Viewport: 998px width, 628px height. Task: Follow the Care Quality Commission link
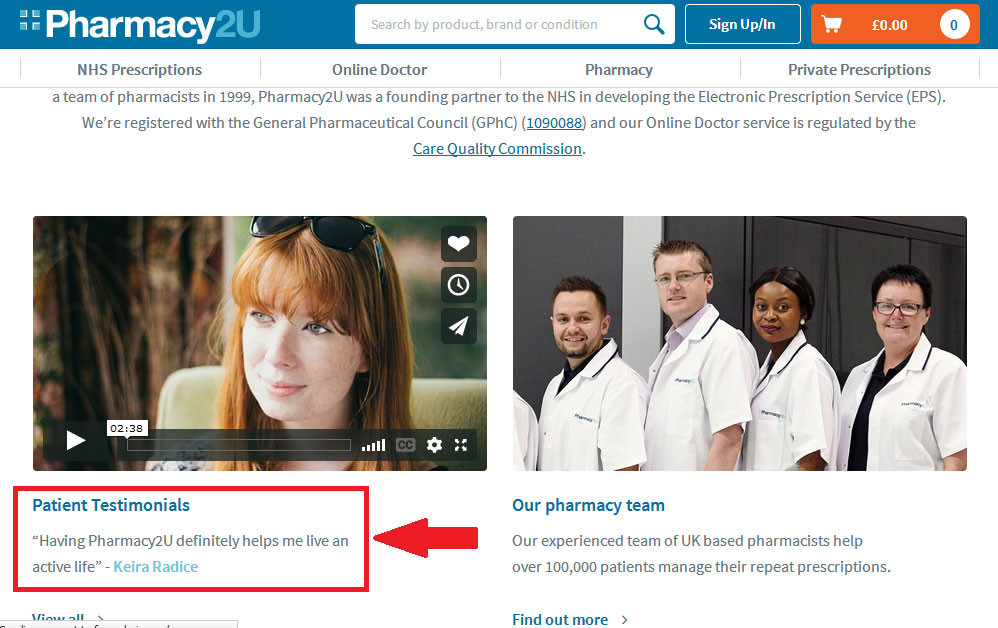(497, 149)
